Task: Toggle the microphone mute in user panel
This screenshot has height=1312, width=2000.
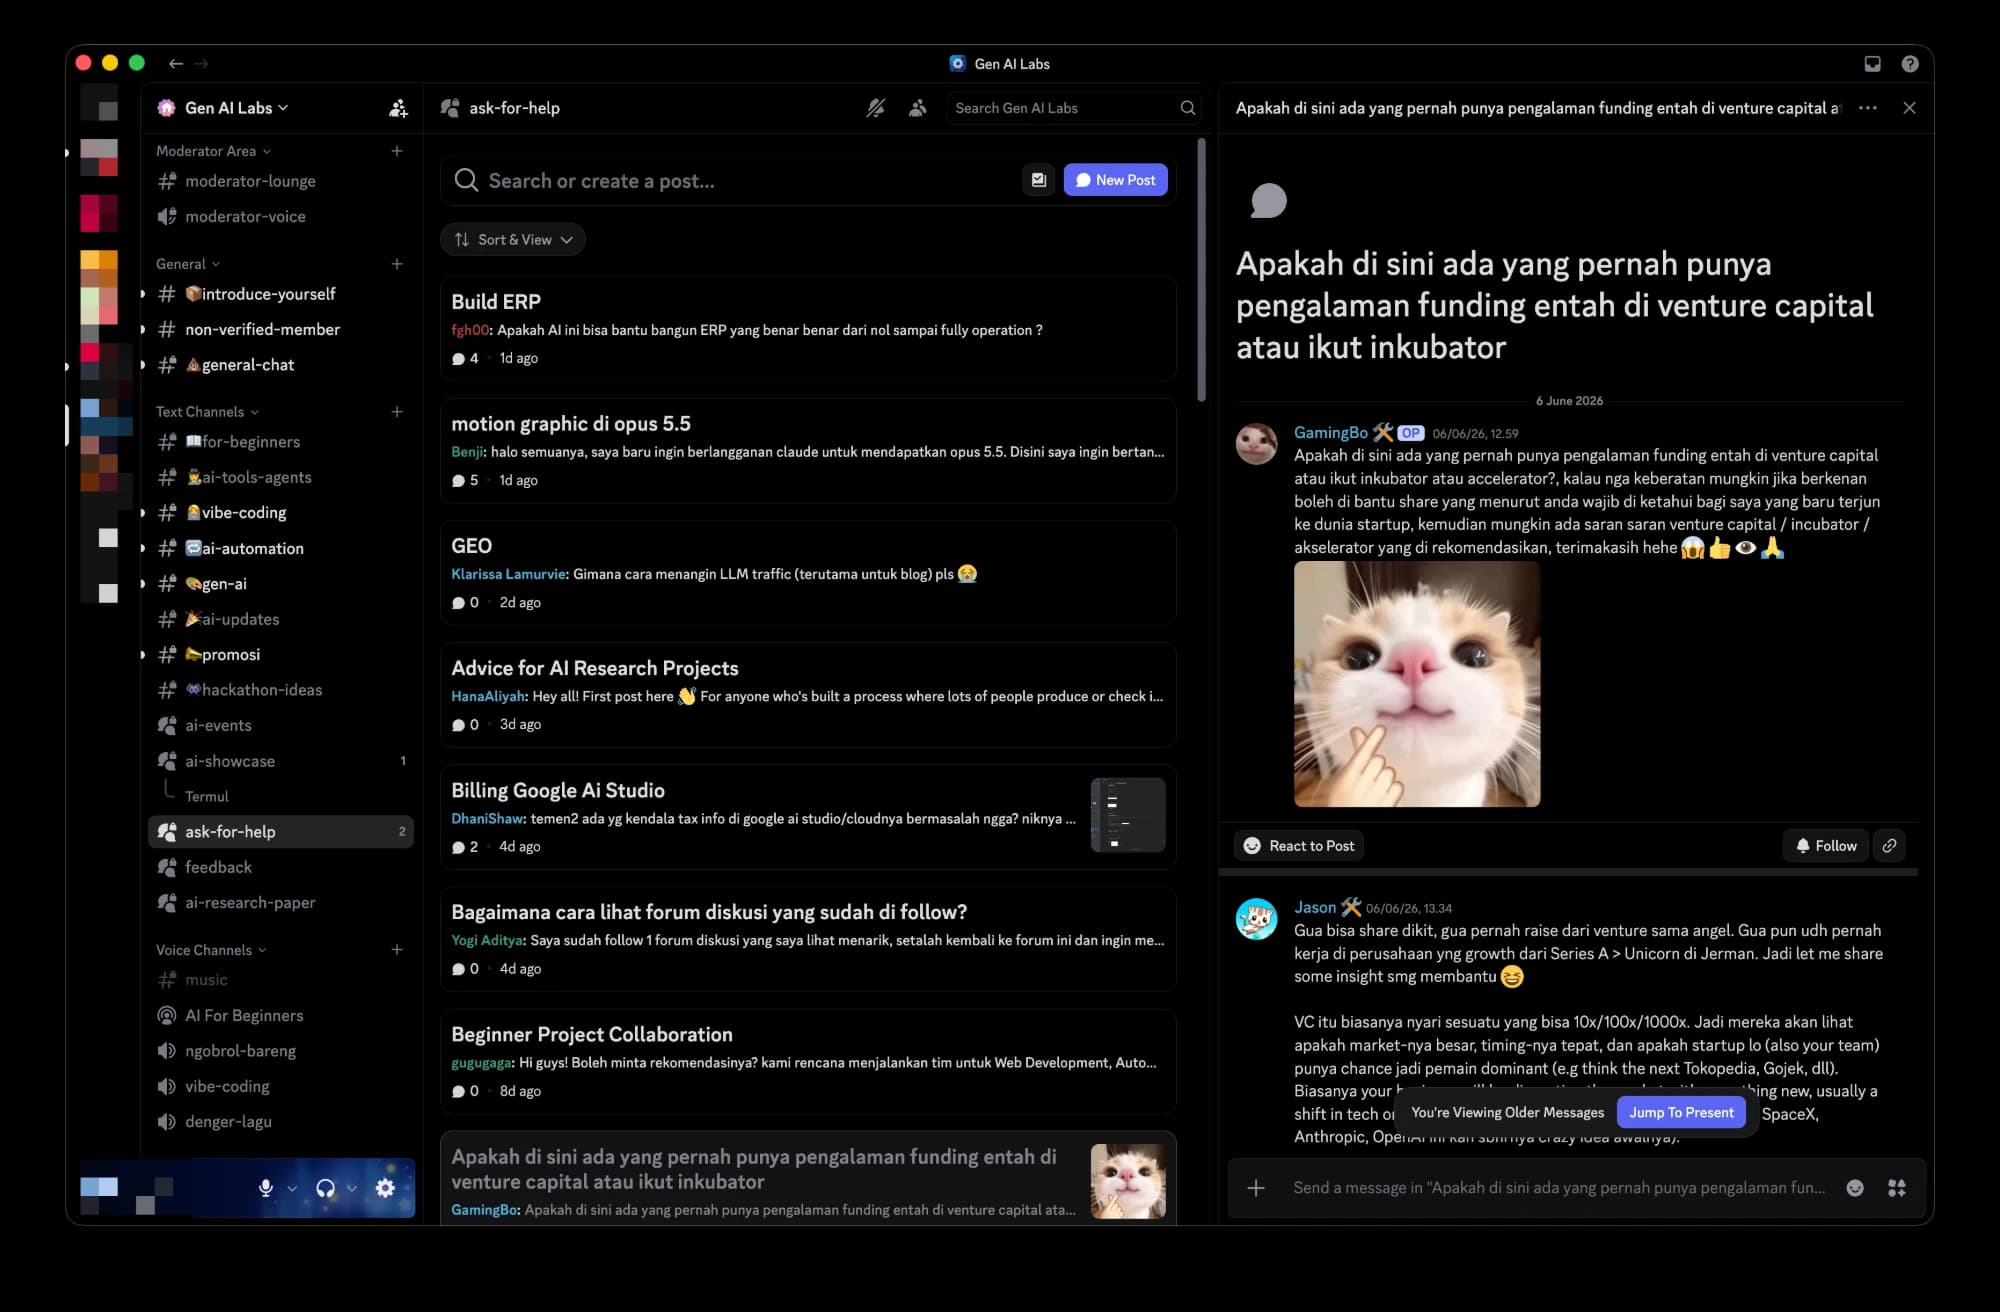Action: point(266,1188)
